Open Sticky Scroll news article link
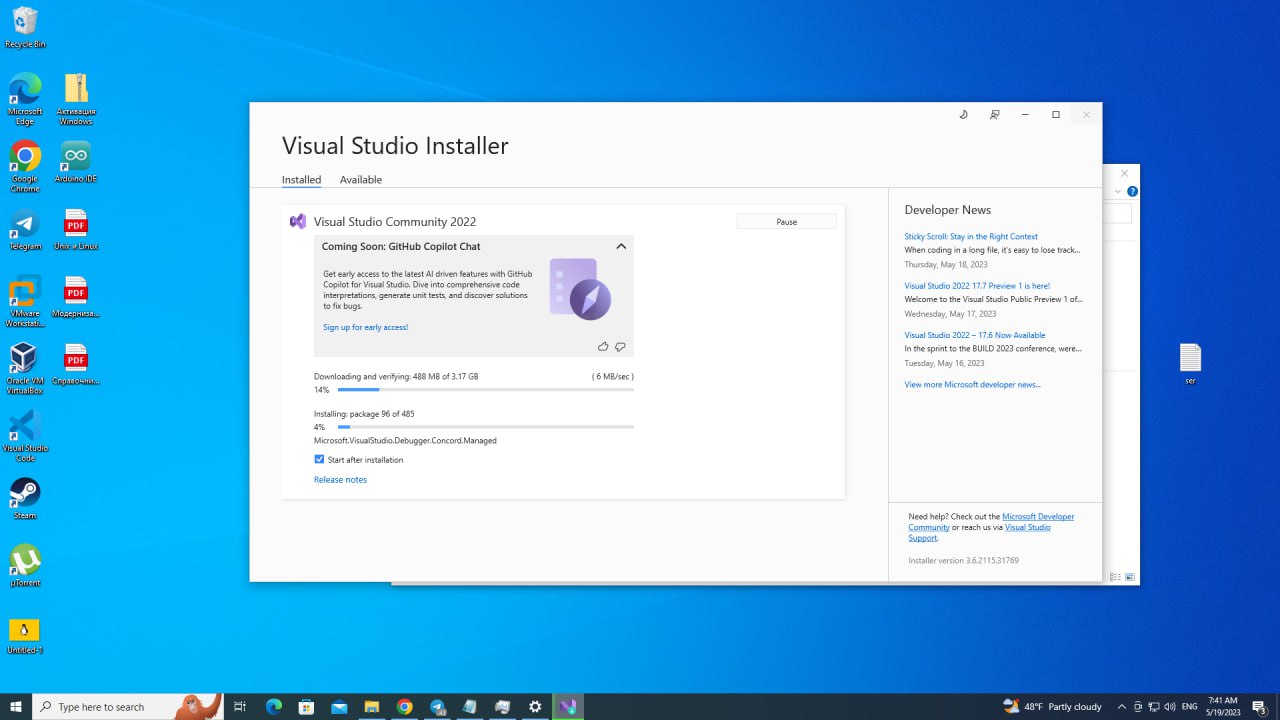1280x720 pixels. (x=971, y=237)
